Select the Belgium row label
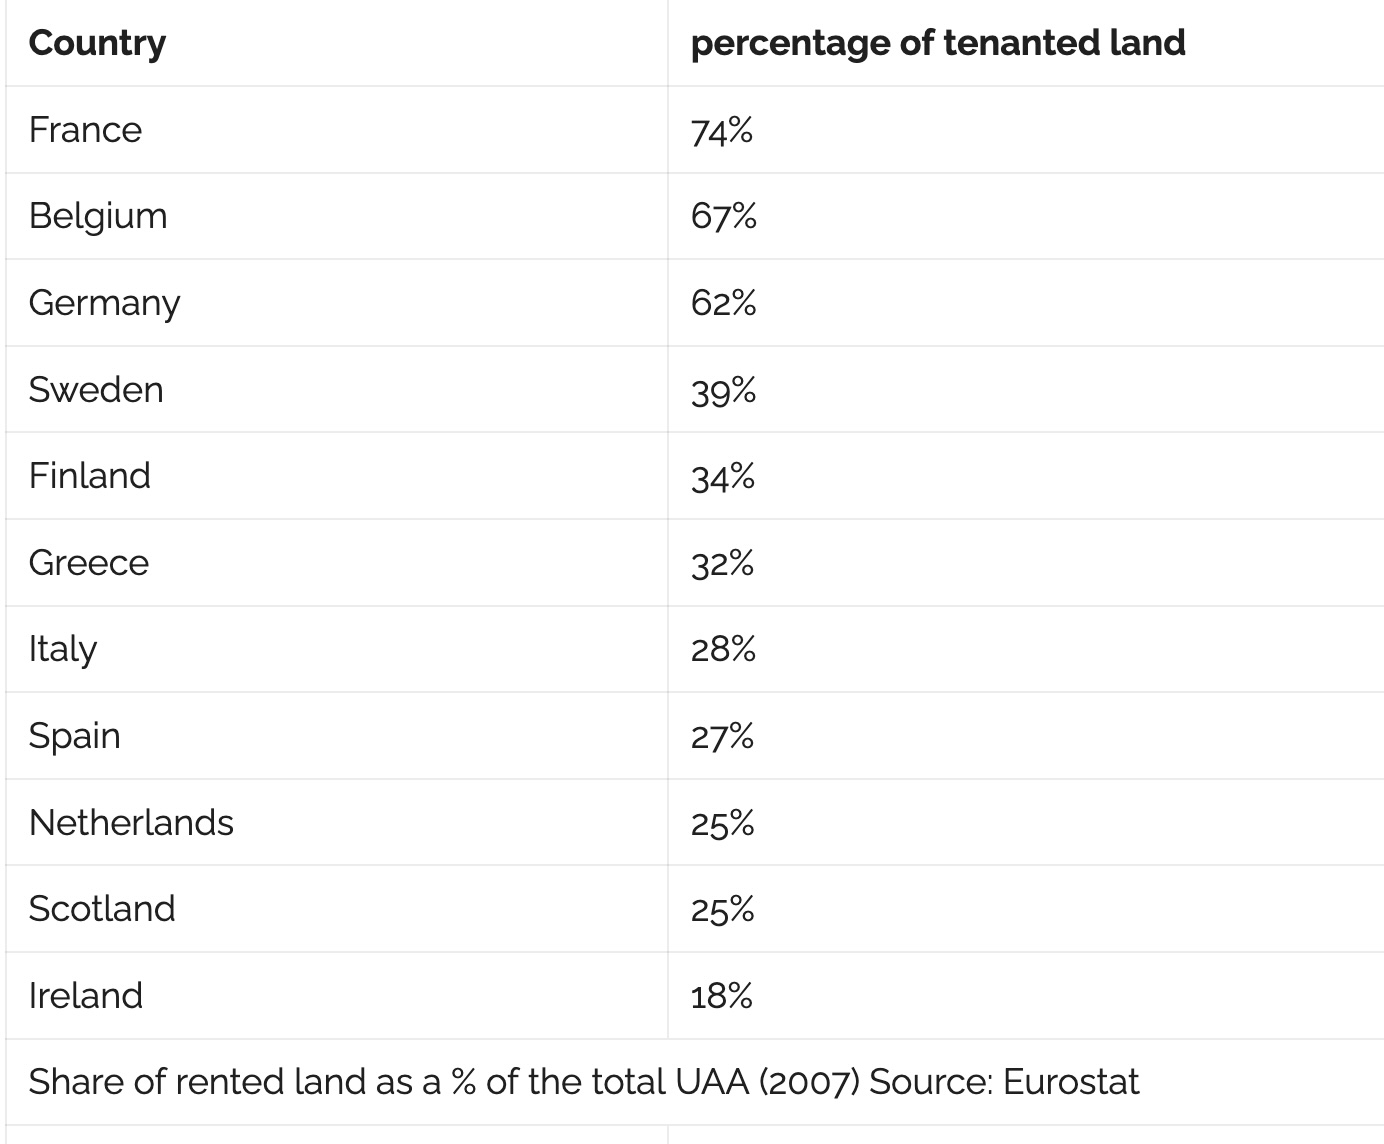Viewport: 1384px width, 1144px height. pyautogui.click(x=98, y=216)
